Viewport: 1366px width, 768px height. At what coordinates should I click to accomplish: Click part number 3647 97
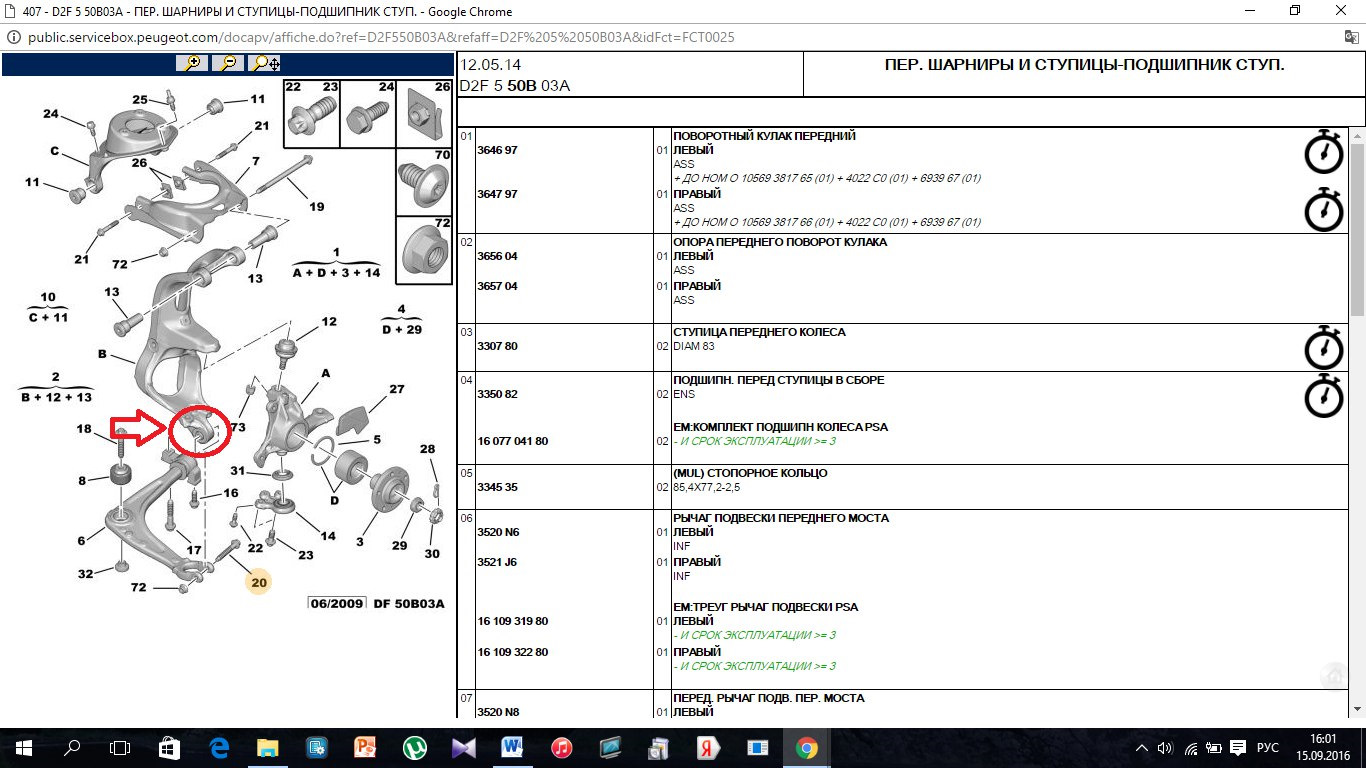point(497,194)
